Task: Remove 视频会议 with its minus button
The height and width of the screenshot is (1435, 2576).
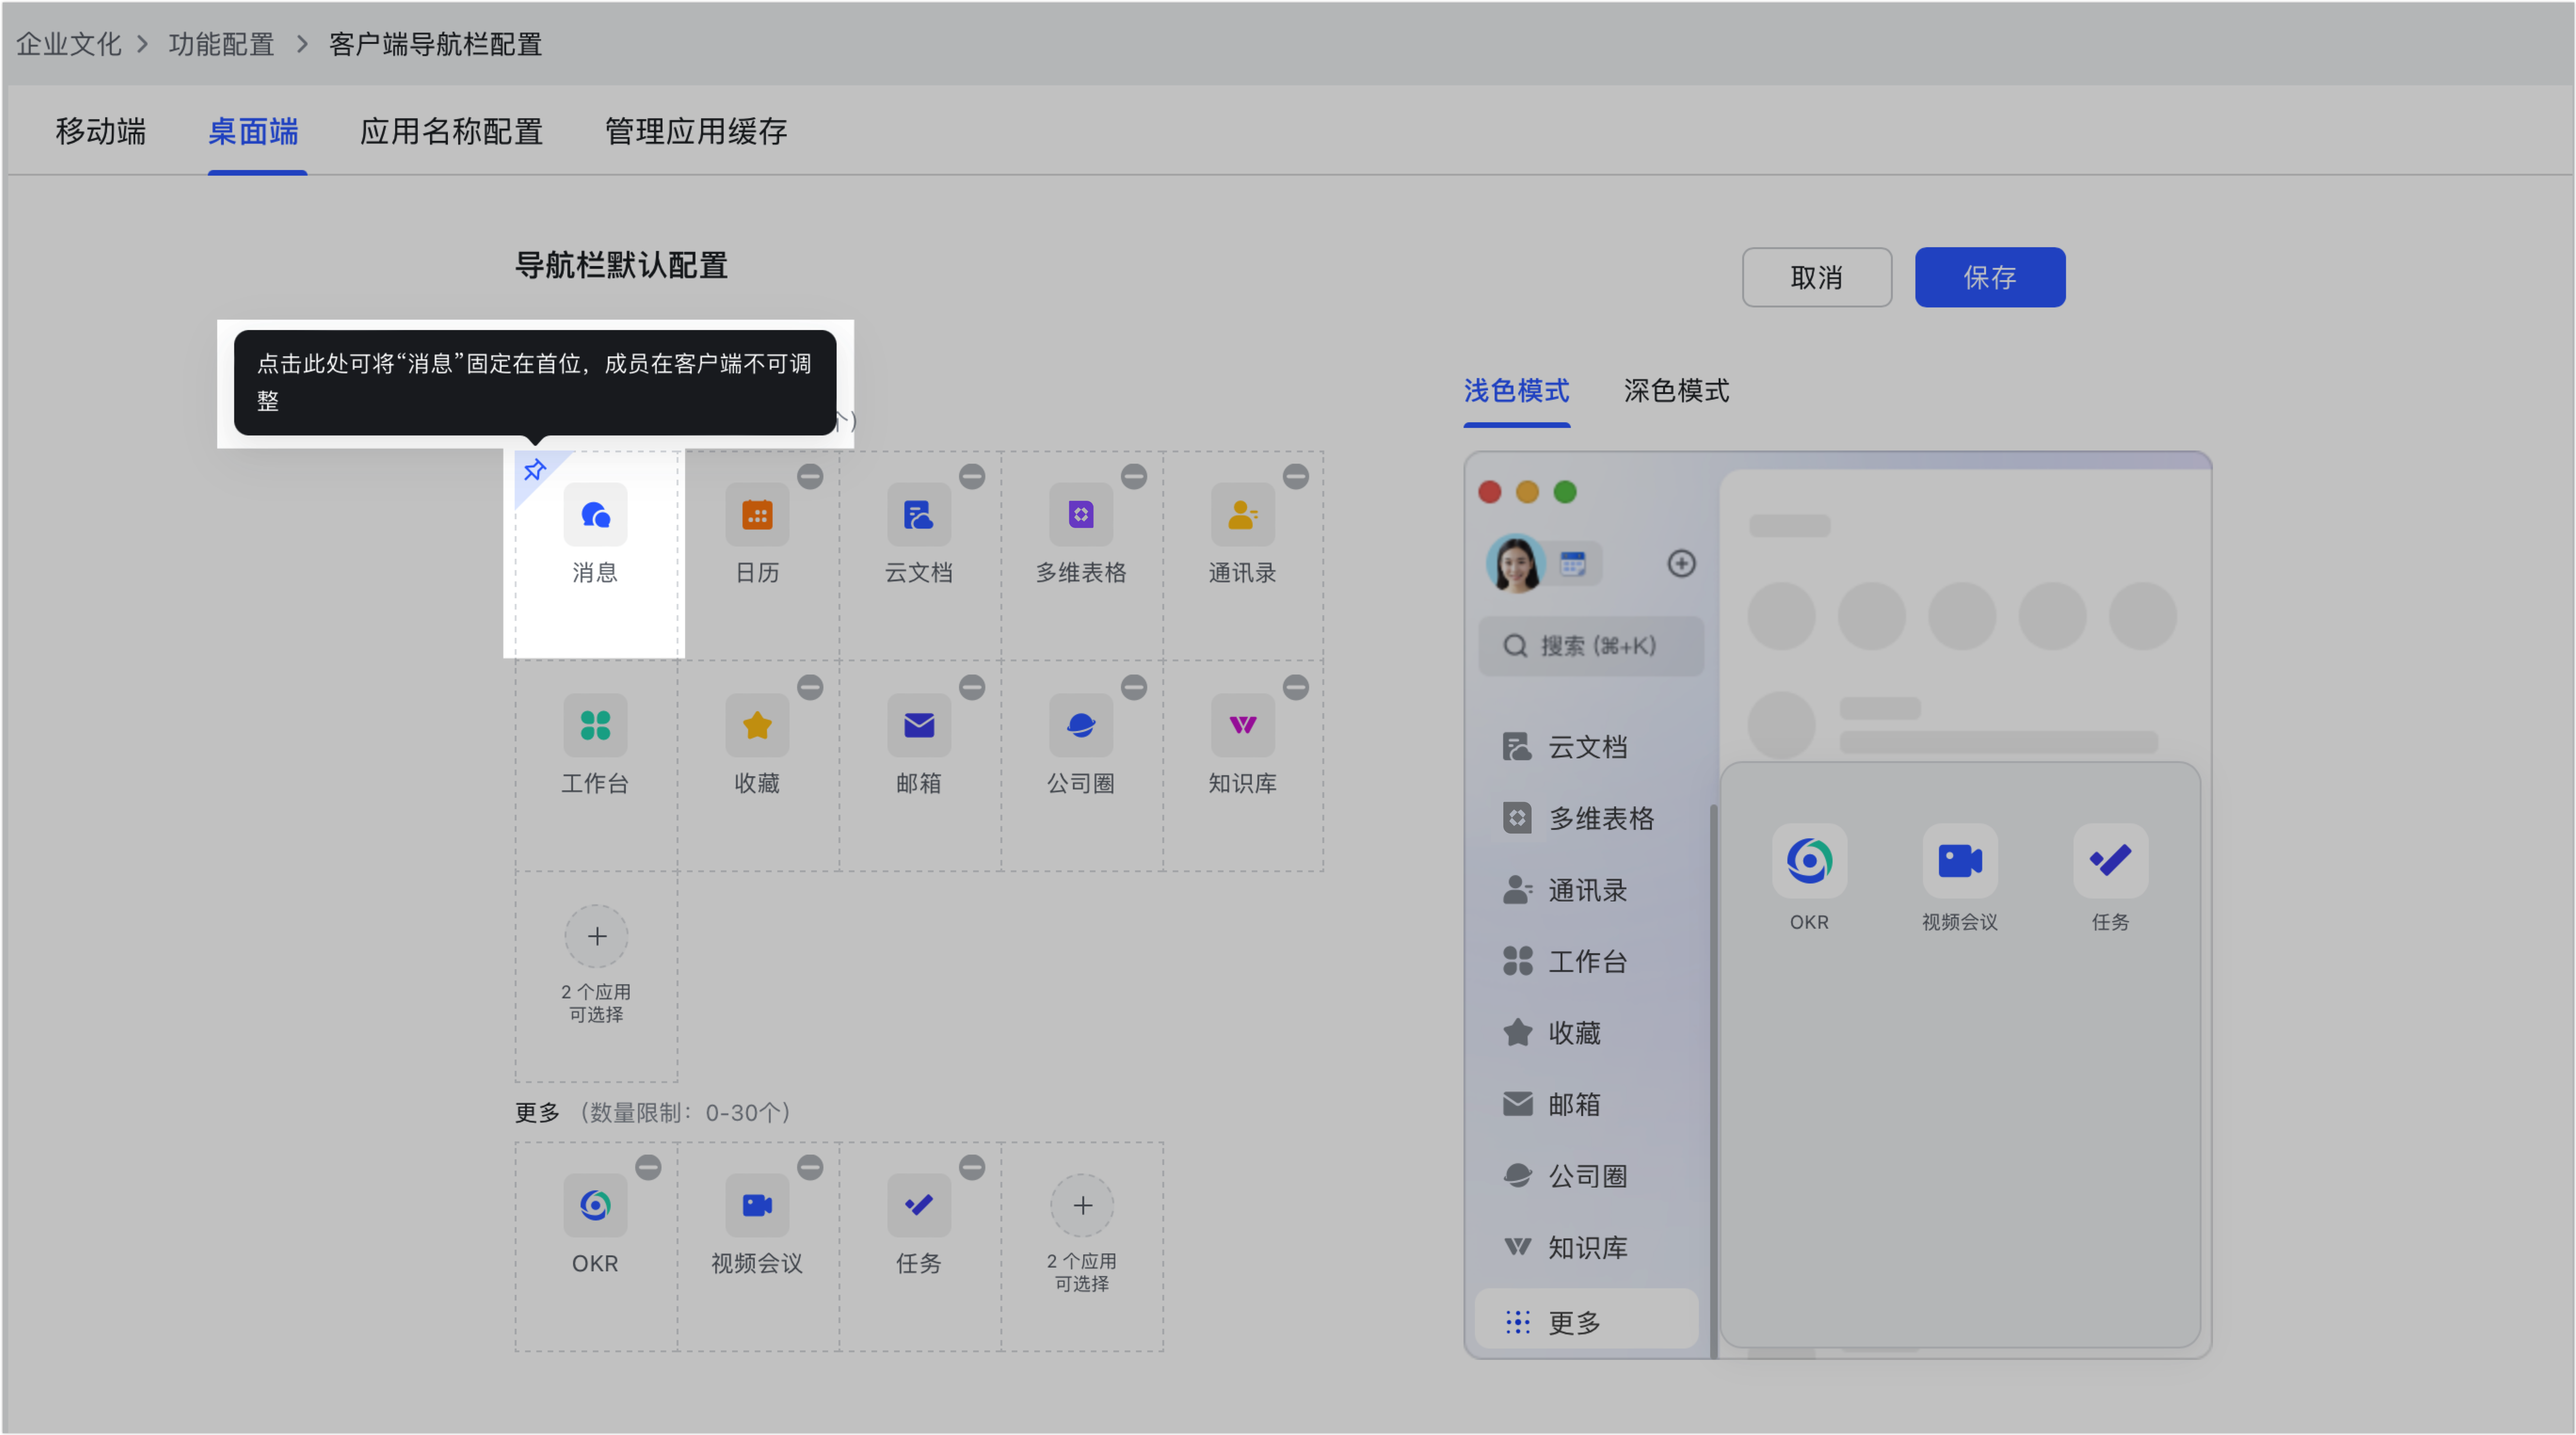Action: point(810,1167)
